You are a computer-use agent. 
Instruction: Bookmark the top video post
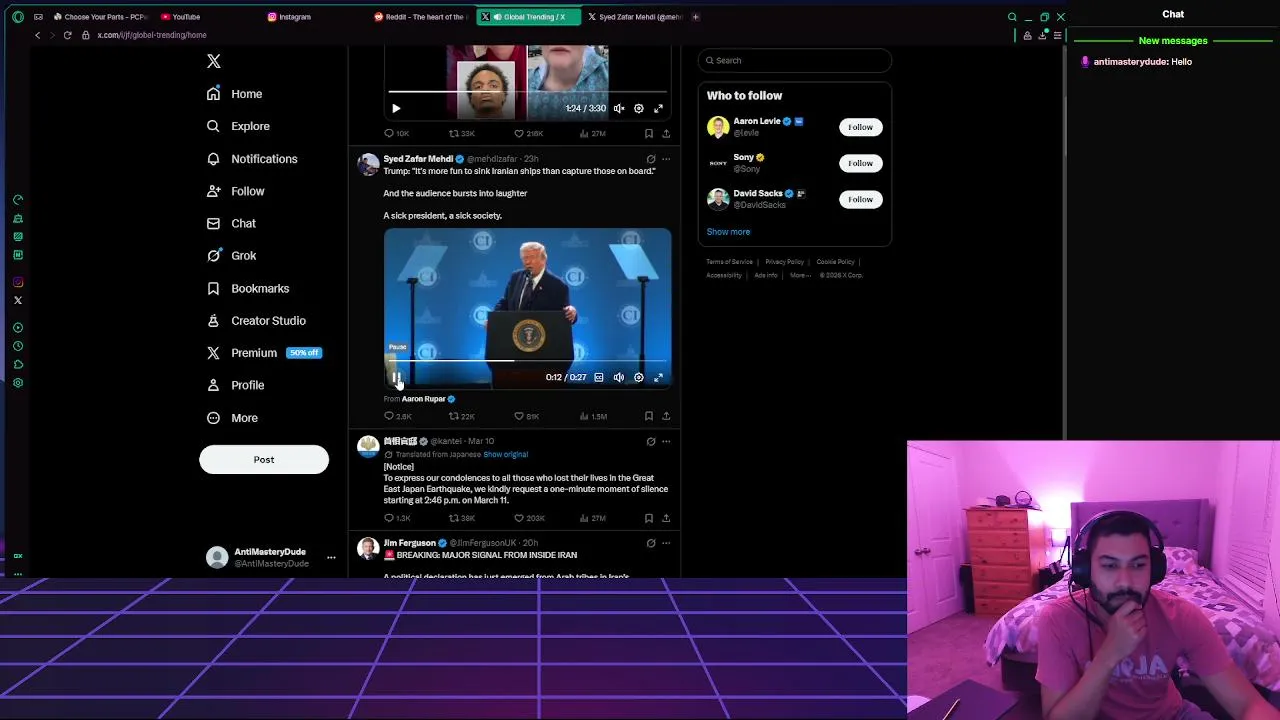click(x=648, y=133)
